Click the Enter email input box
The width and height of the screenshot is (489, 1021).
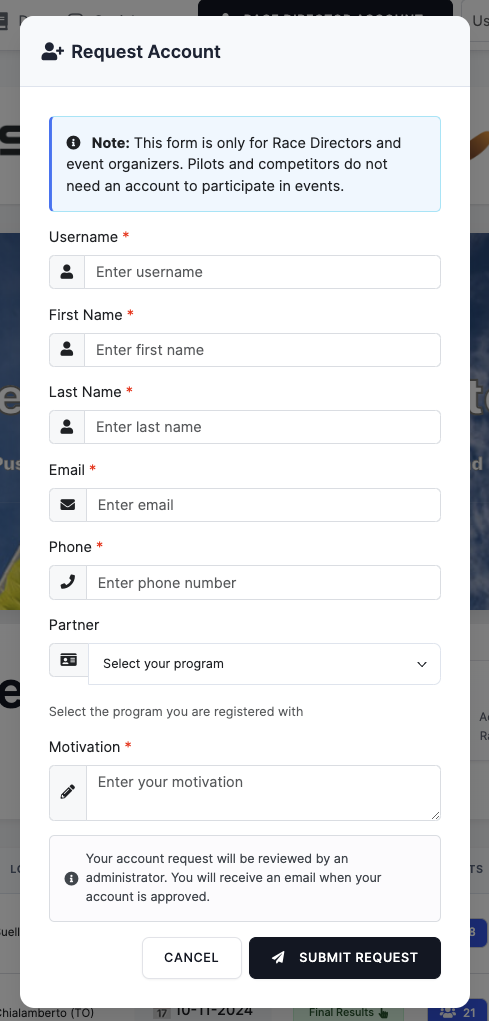click(264, 505)
